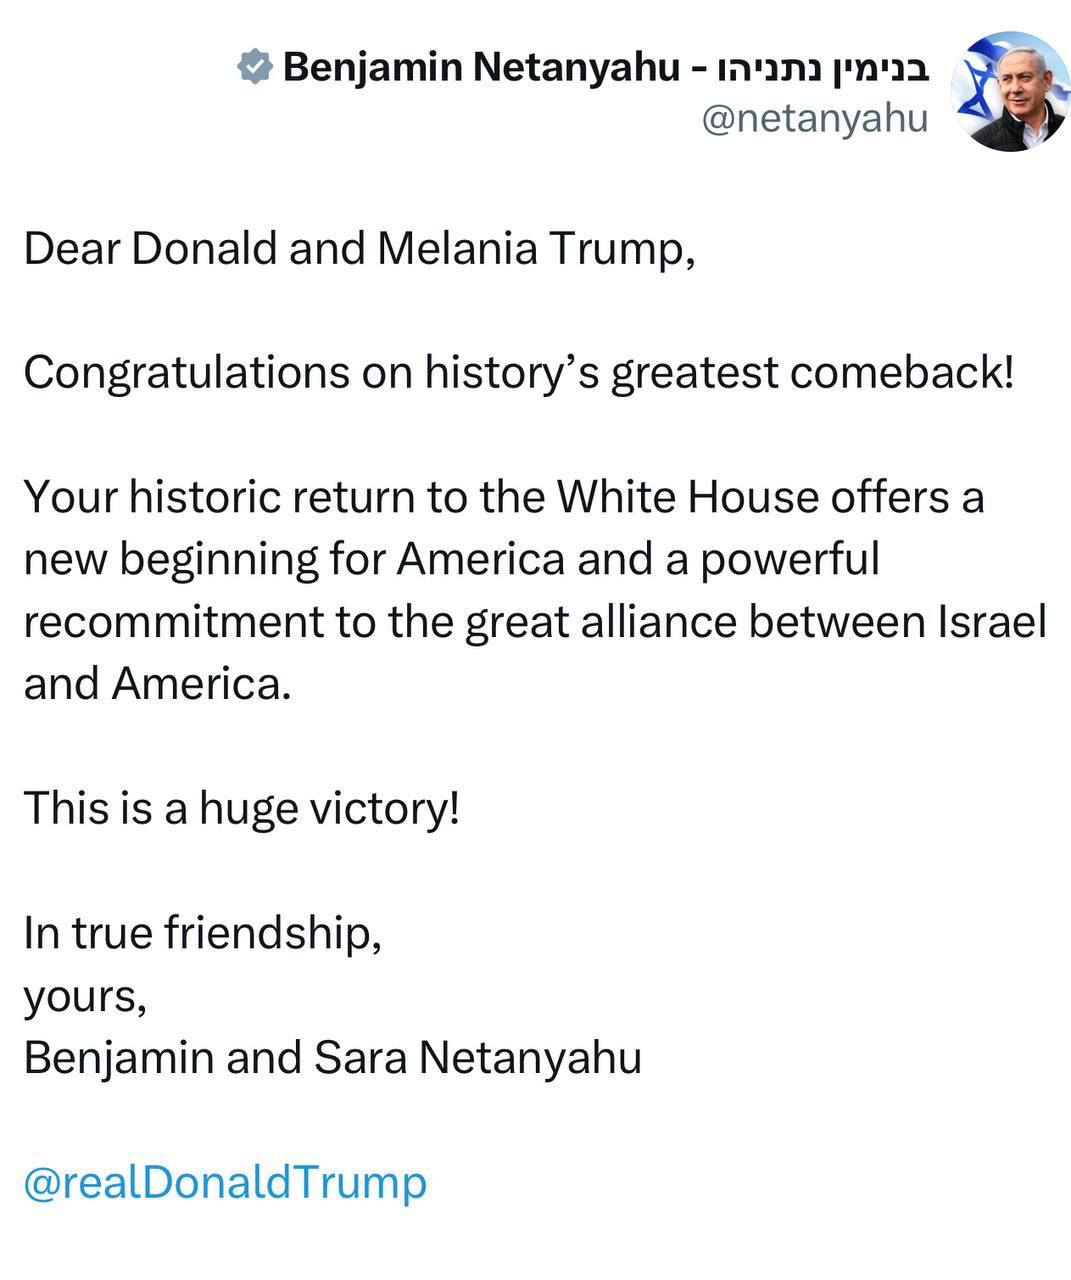Open Netanyahu's profile picture
This screenshot has width=1071, height=1280.
coord(1010,92)
